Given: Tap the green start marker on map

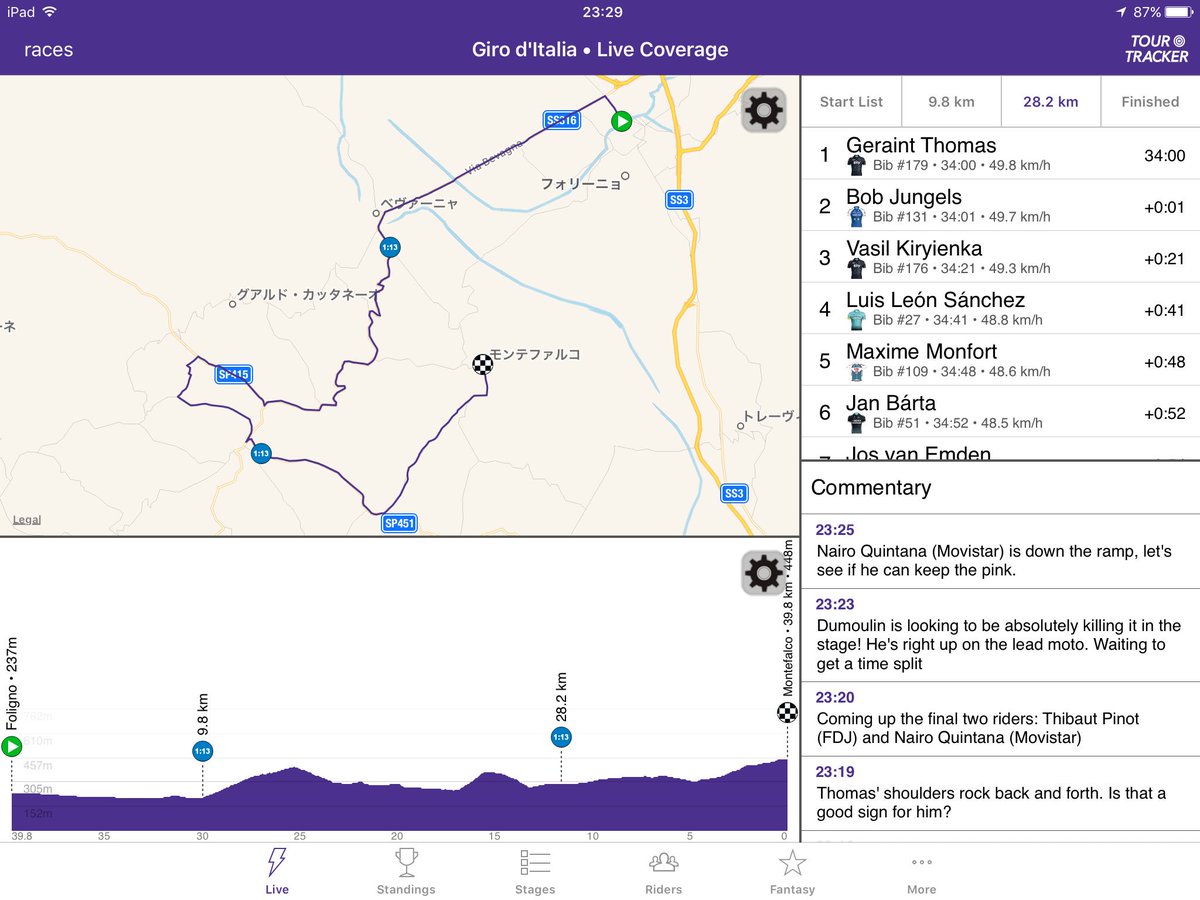Looking at the screenshot, I should click(x=621, y=121).
